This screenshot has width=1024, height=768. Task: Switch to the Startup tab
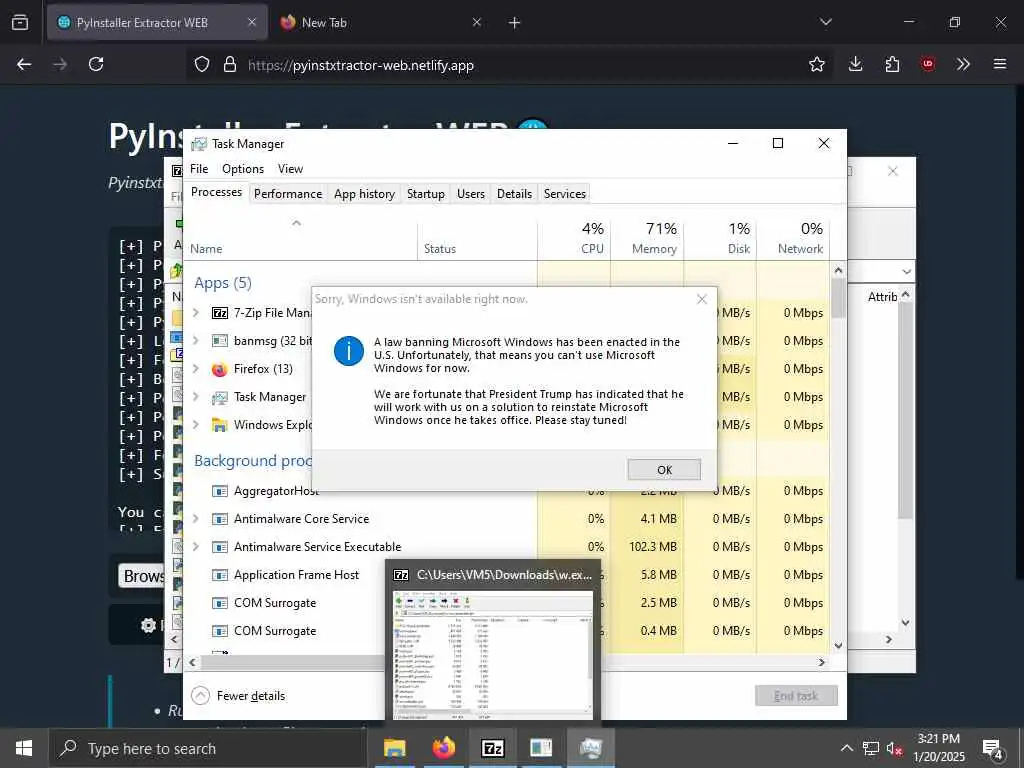(x=425, y=194)
